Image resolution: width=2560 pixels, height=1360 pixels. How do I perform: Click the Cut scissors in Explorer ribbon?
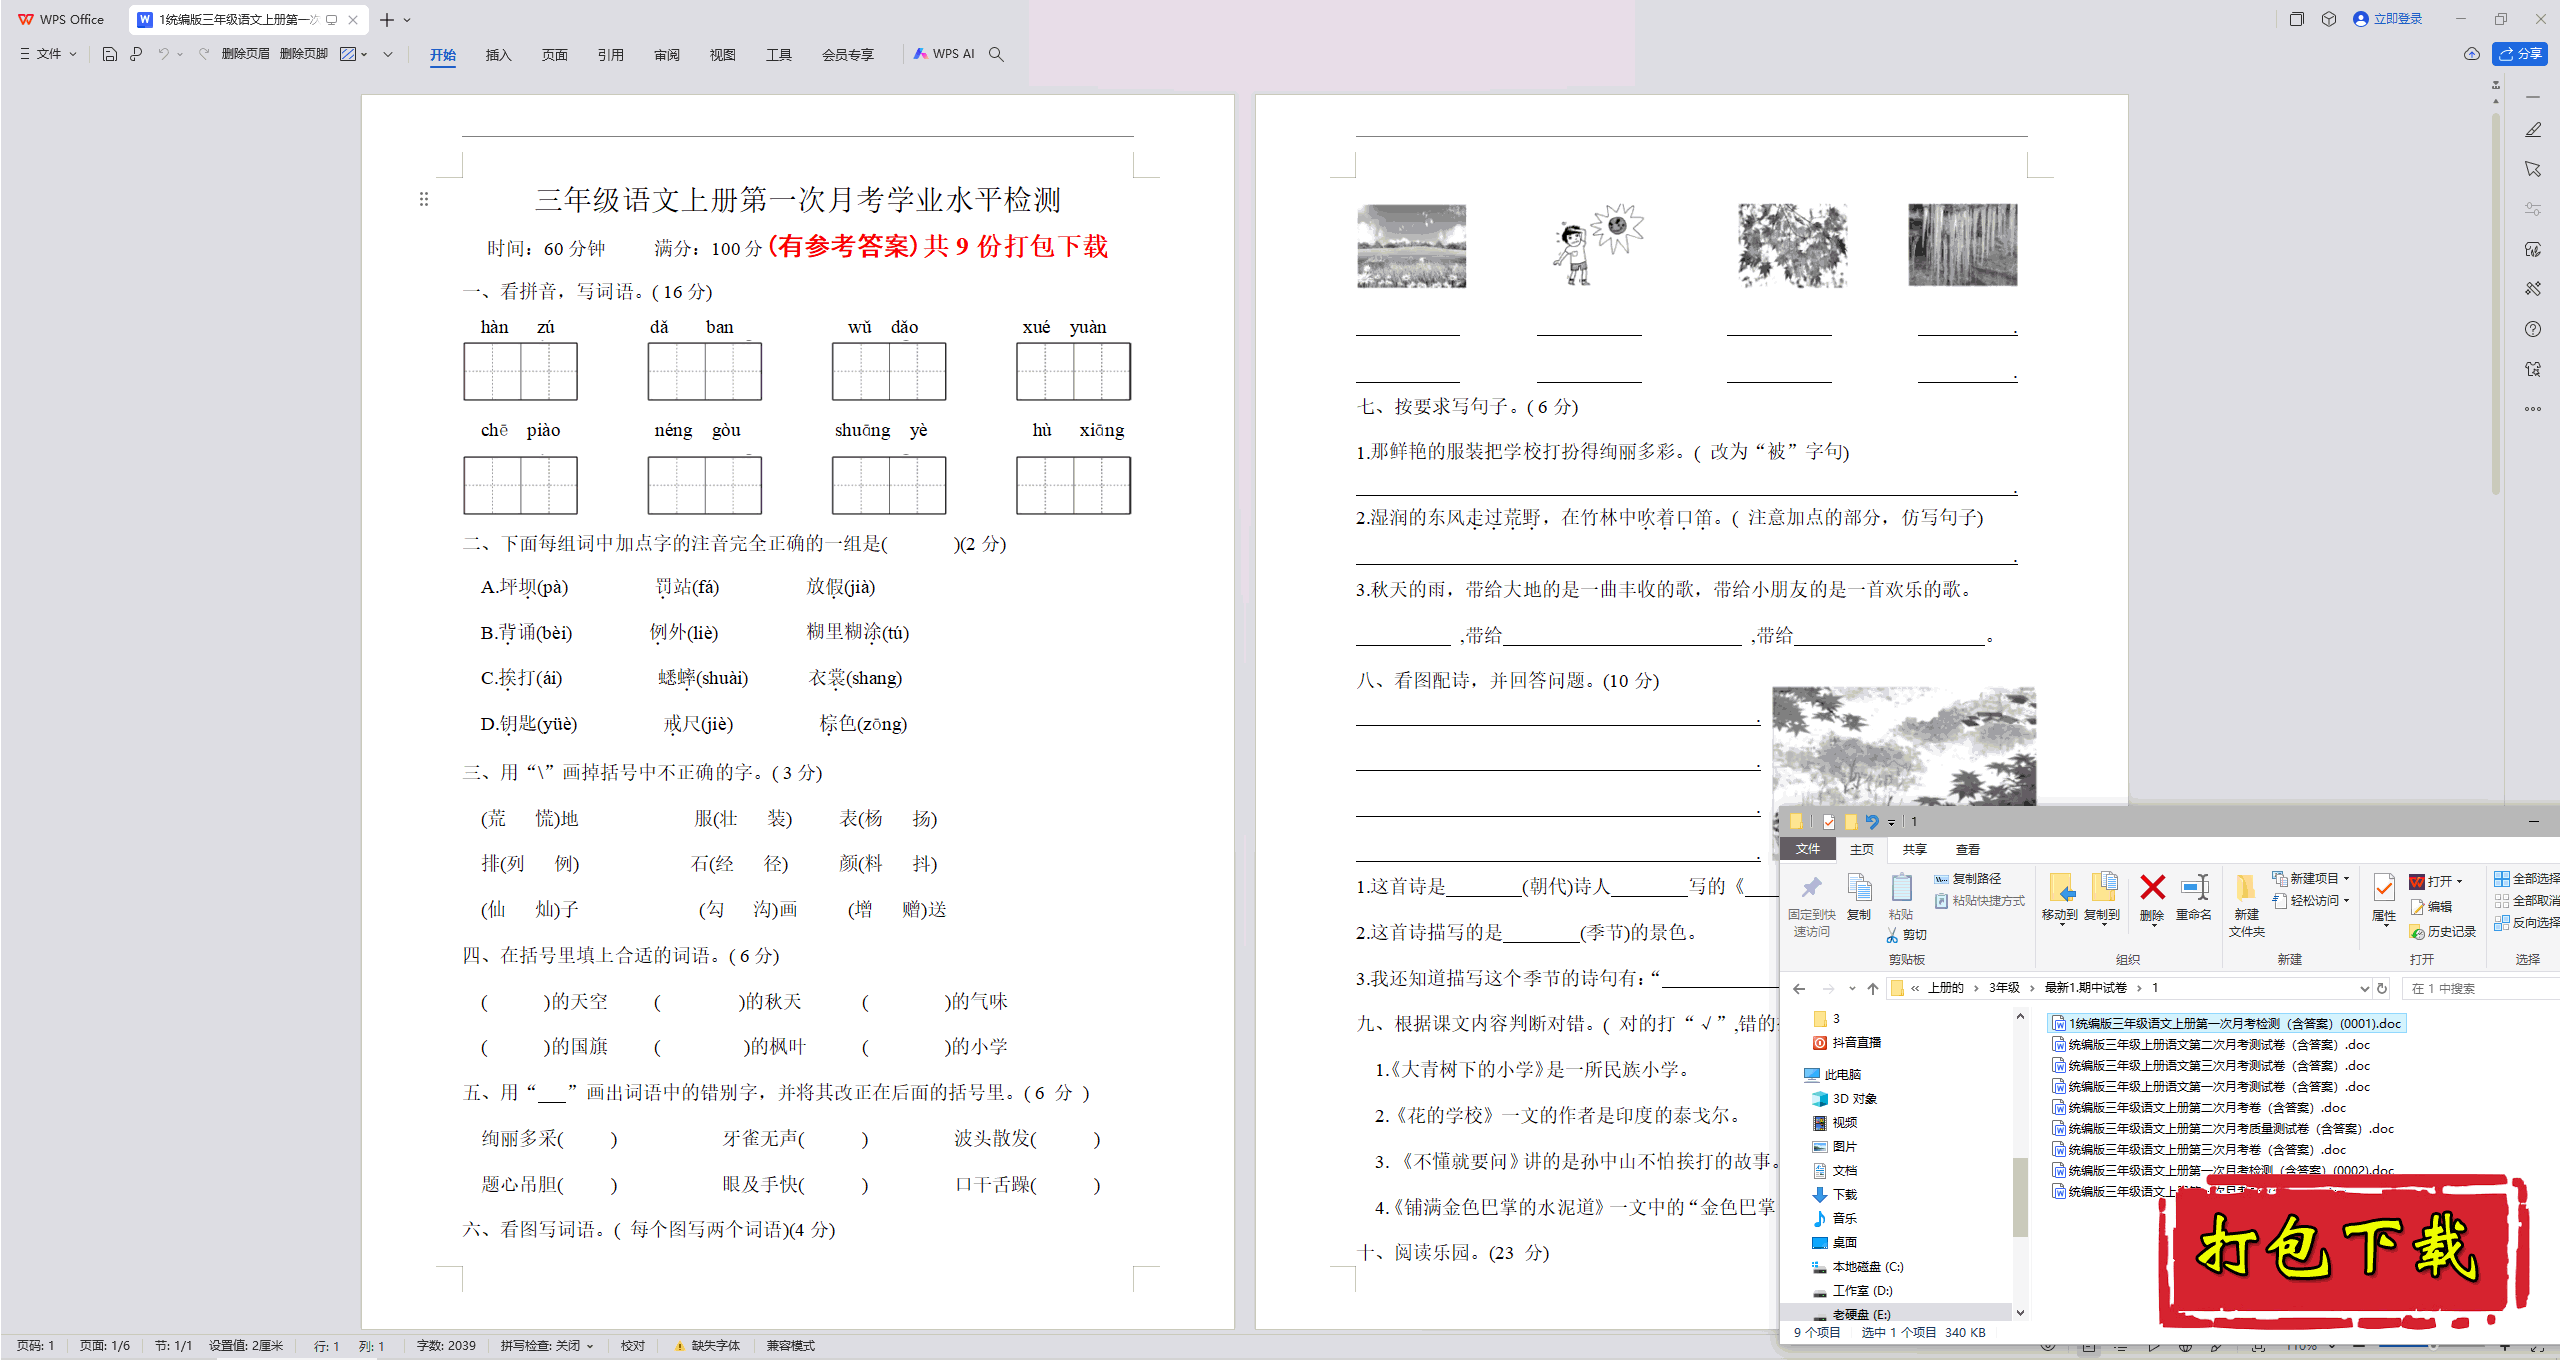tap(1892, 935)
